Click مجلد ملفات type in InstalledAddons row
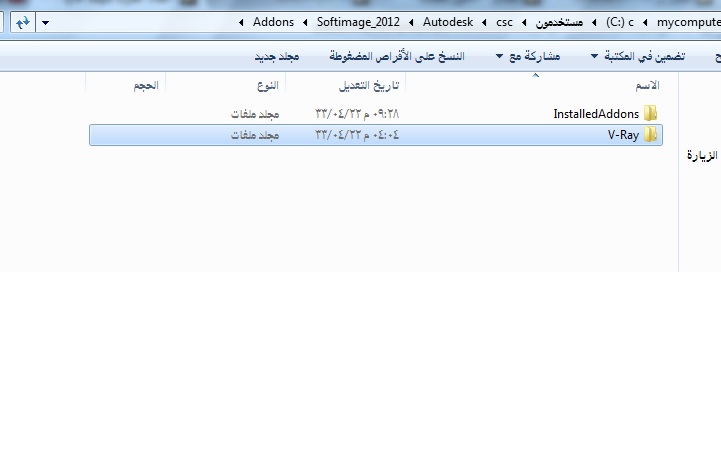 (255, 114)
